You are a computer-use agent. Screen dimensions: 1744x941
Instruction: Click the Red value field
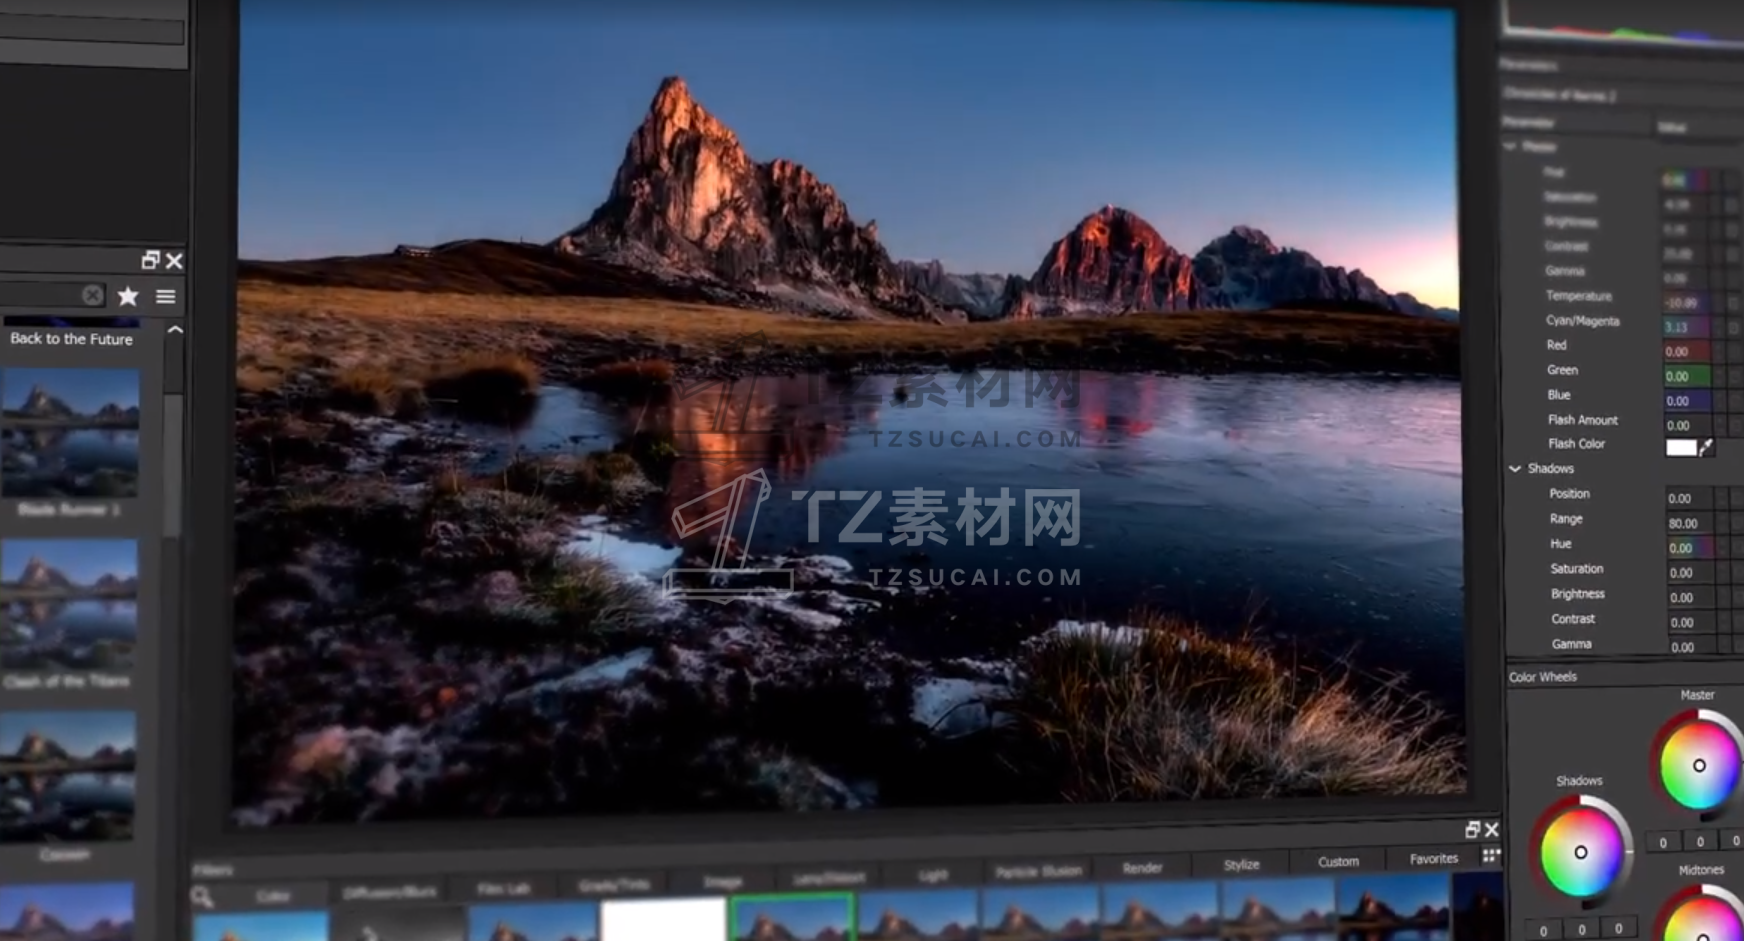1688,352
